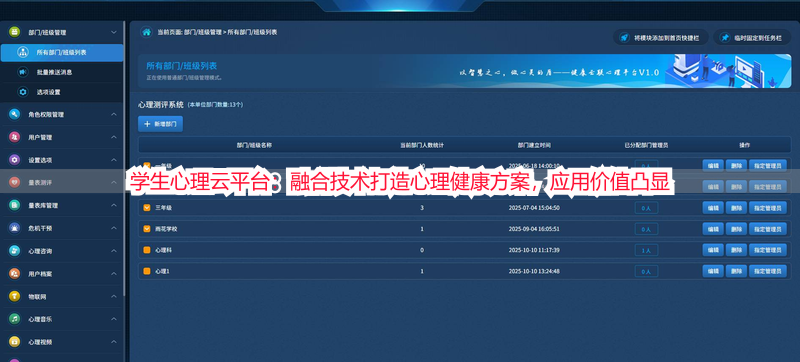Click 编辑 in the 雨花学校 row
This screenshot has height=362, width=800.
pyautogui.click(x=713, y=229)
